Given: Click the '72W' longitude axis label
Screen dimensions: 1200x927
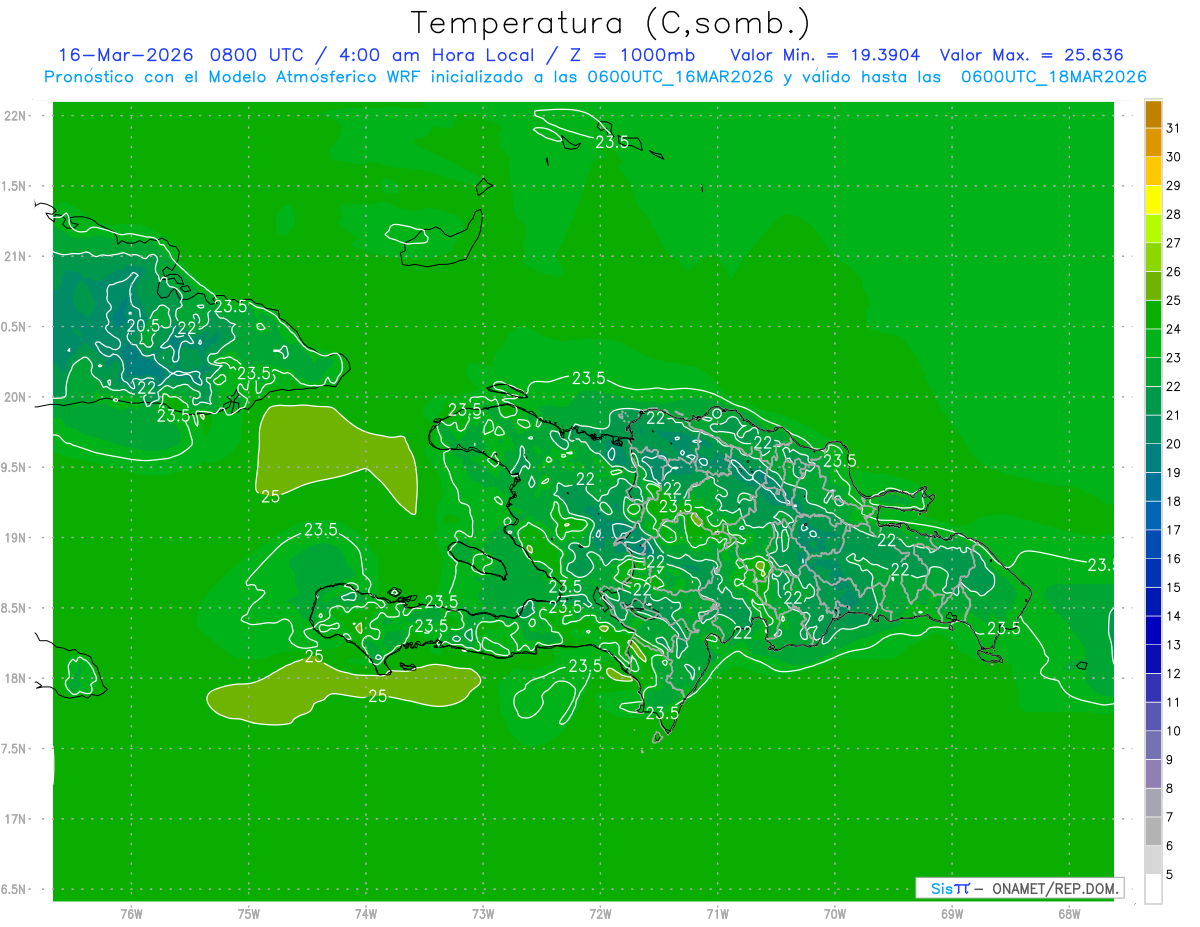Looking at the screenshot, I should click(600, 914).
